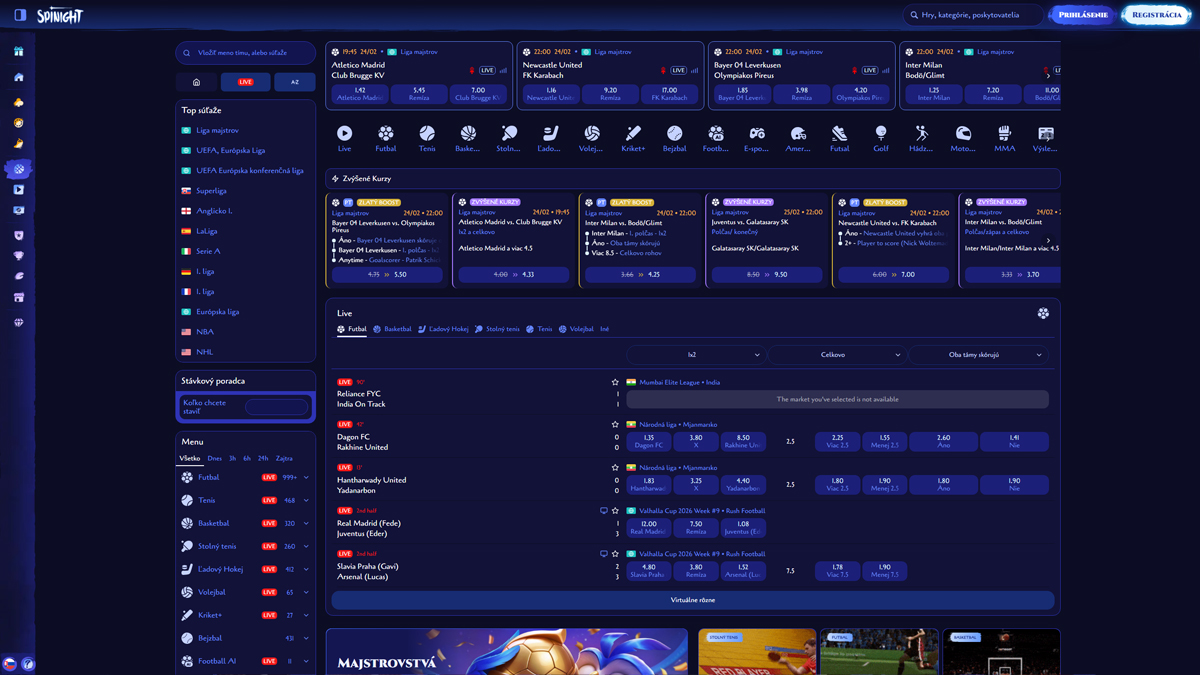Star the Dagon FC vs Rakhine United match
The height and width of the screenshot is (675, 1200).
pos(615,425)
